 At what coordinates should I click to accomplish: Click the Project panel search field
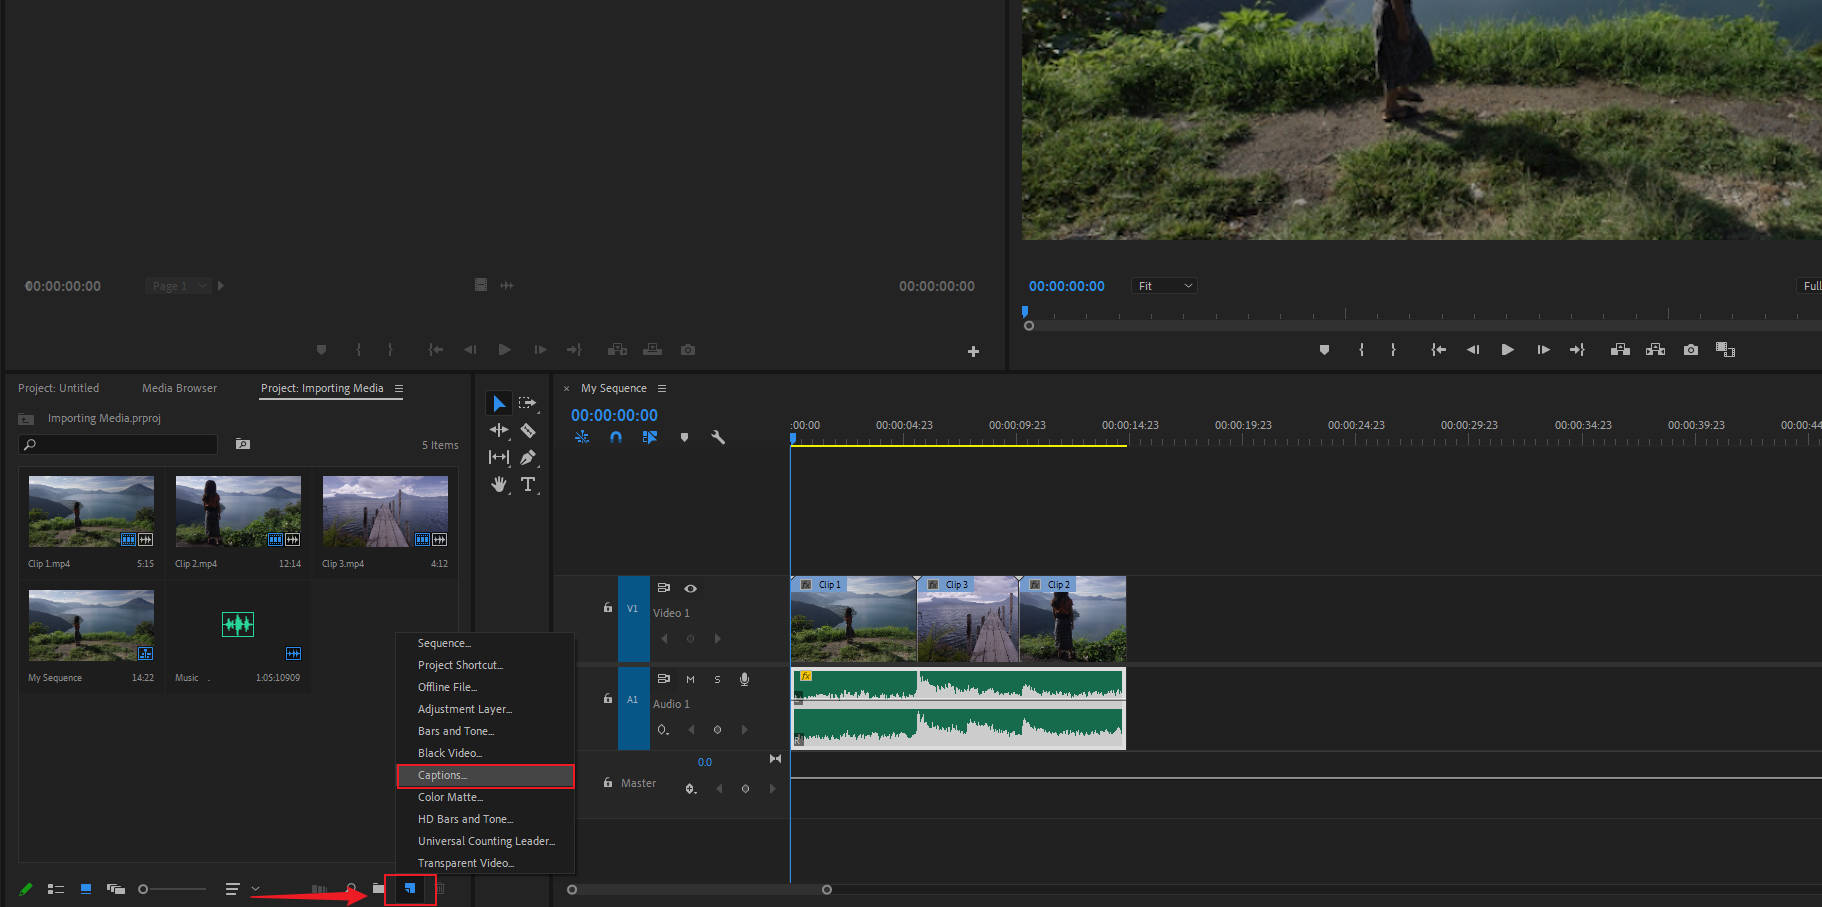point(117,444)
